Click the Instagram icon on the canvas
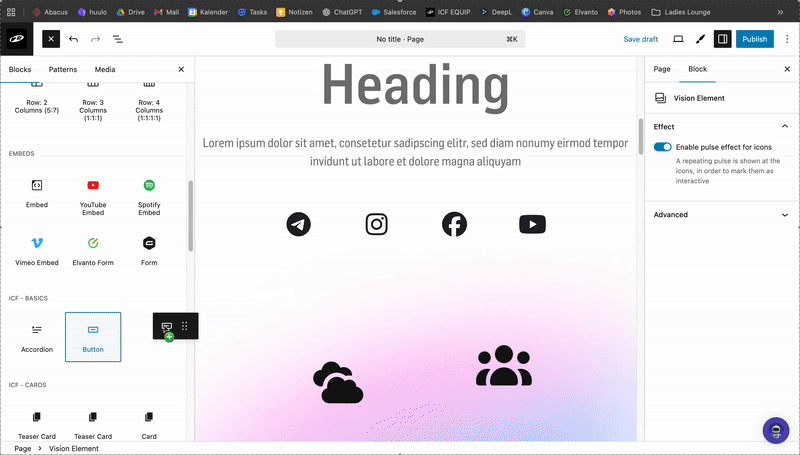The height and width of the screenshot is (455, 800). tap(377, 224)
